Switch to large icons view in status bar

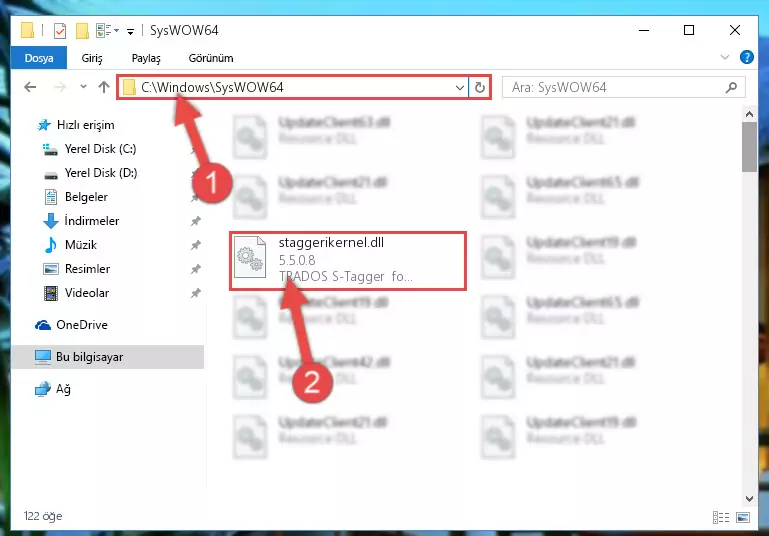743,517
